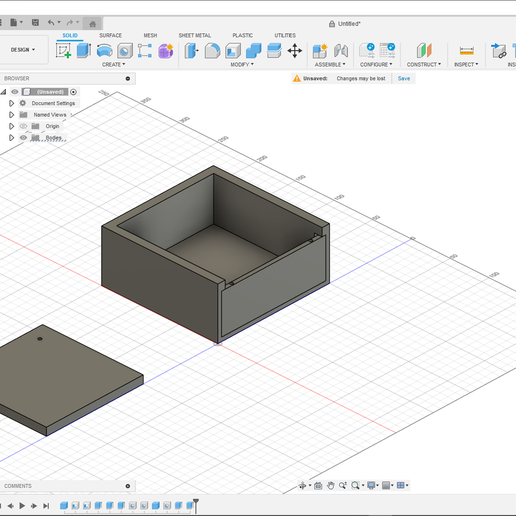Step timeline back one feature
This screenshot has height=516, width=516.
coord(11,506)
